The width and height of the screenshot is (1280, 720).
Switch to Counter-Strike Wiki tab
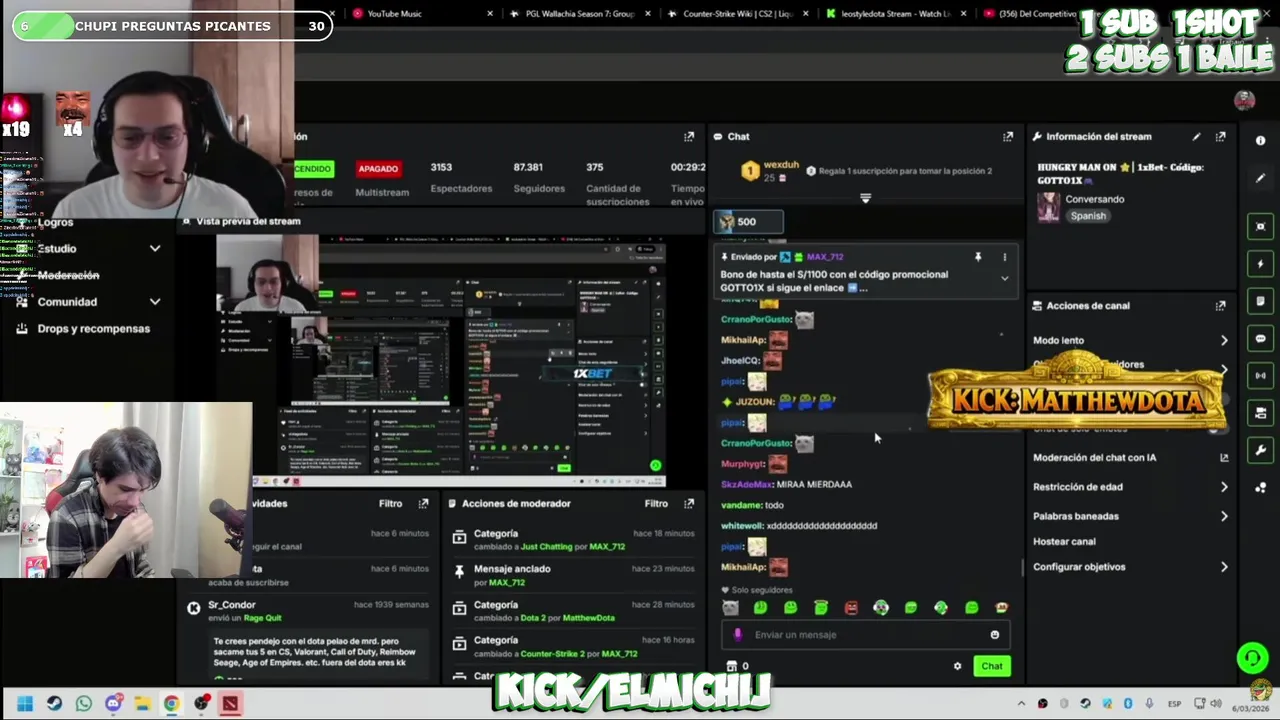pyautogui.click(x=737, y=14)
